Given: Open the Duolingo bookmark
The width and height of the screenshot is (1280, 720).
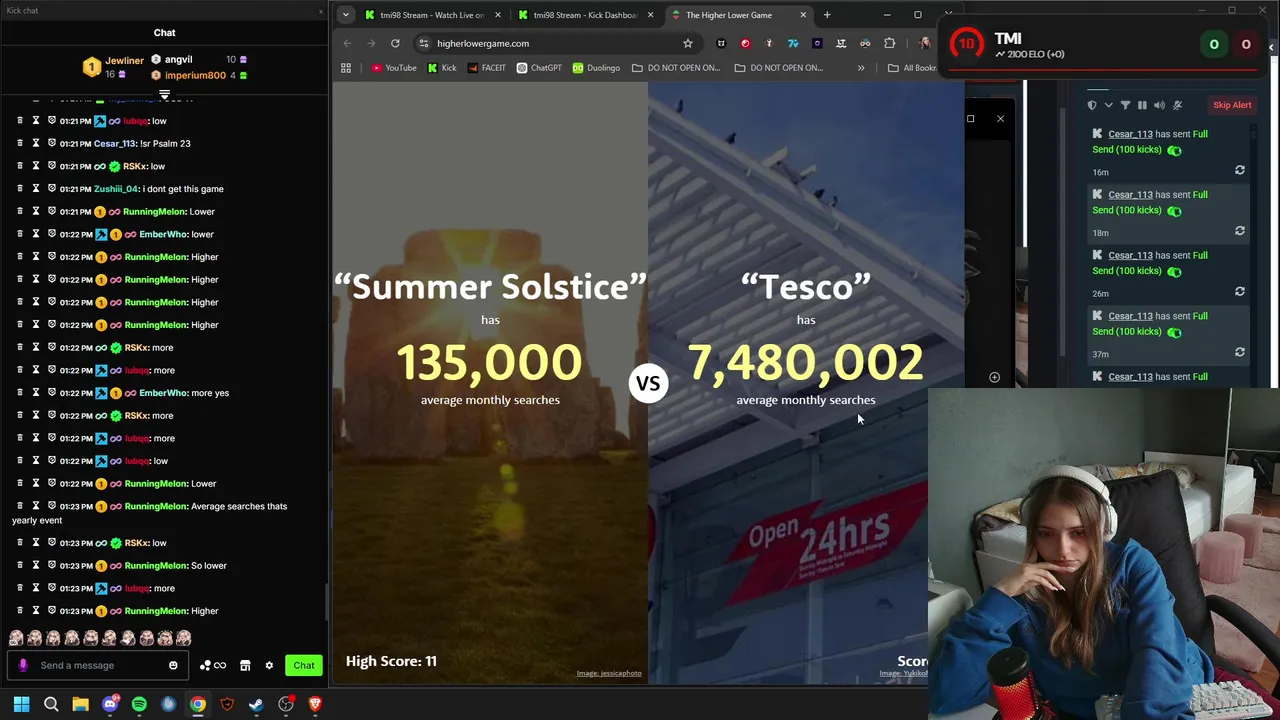Looking at the screenshot, I should tap(596, 68).
